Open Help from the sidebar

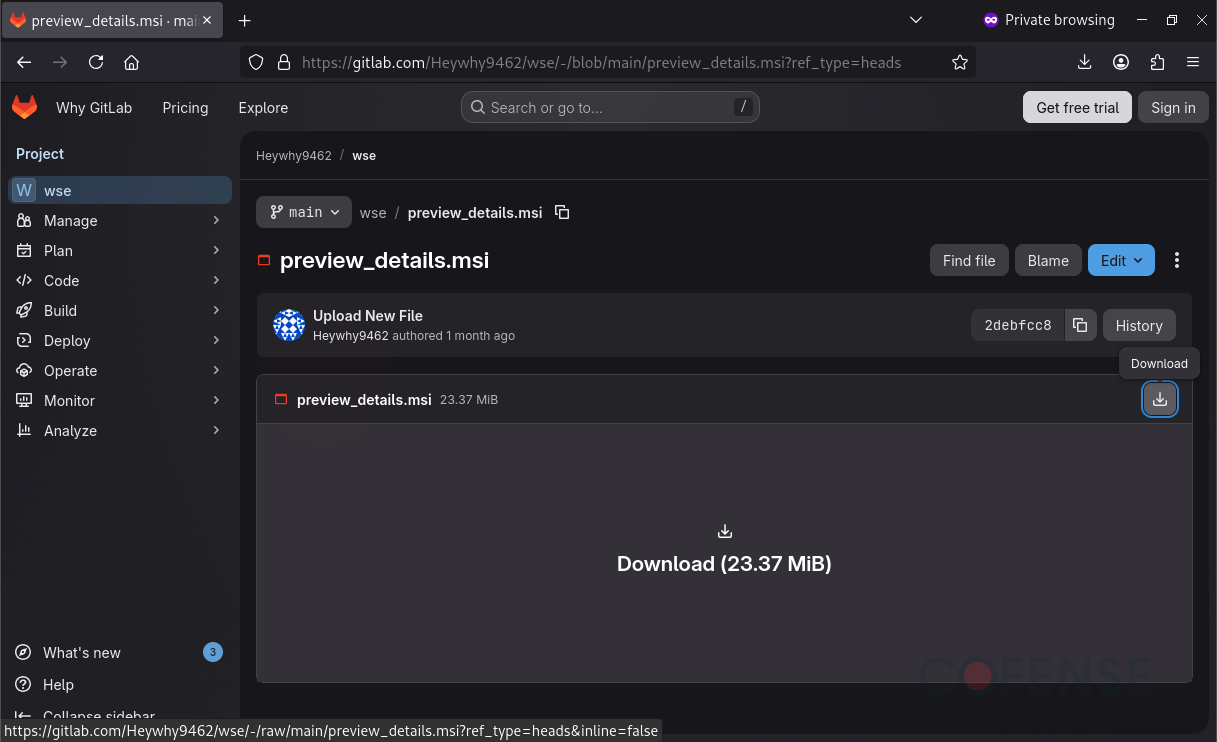pos(56,684)
